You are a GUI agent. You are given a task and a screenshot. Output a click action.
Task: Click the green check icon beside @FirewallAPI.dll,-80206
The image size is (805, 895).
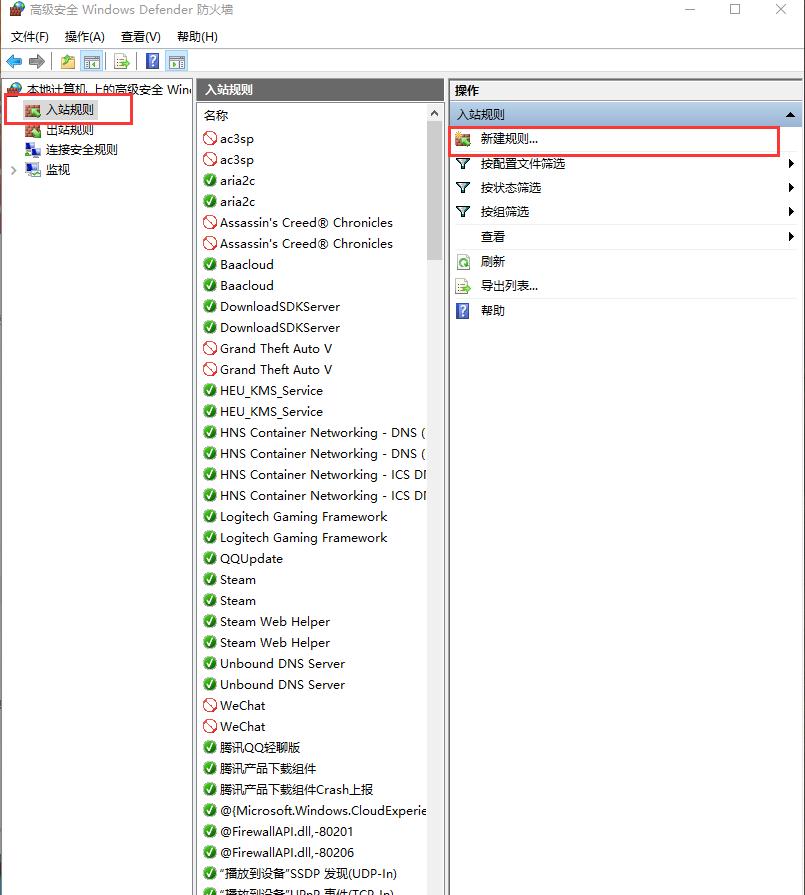(x=210, y=852)
